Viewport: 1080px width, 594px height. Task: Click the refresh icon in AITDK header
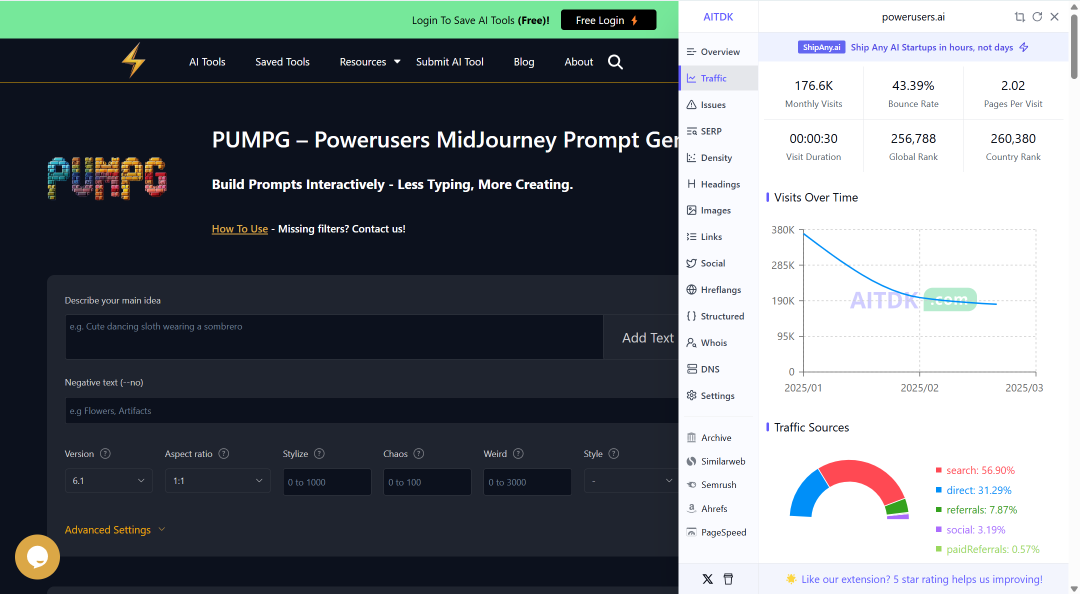click(1037, 17)
